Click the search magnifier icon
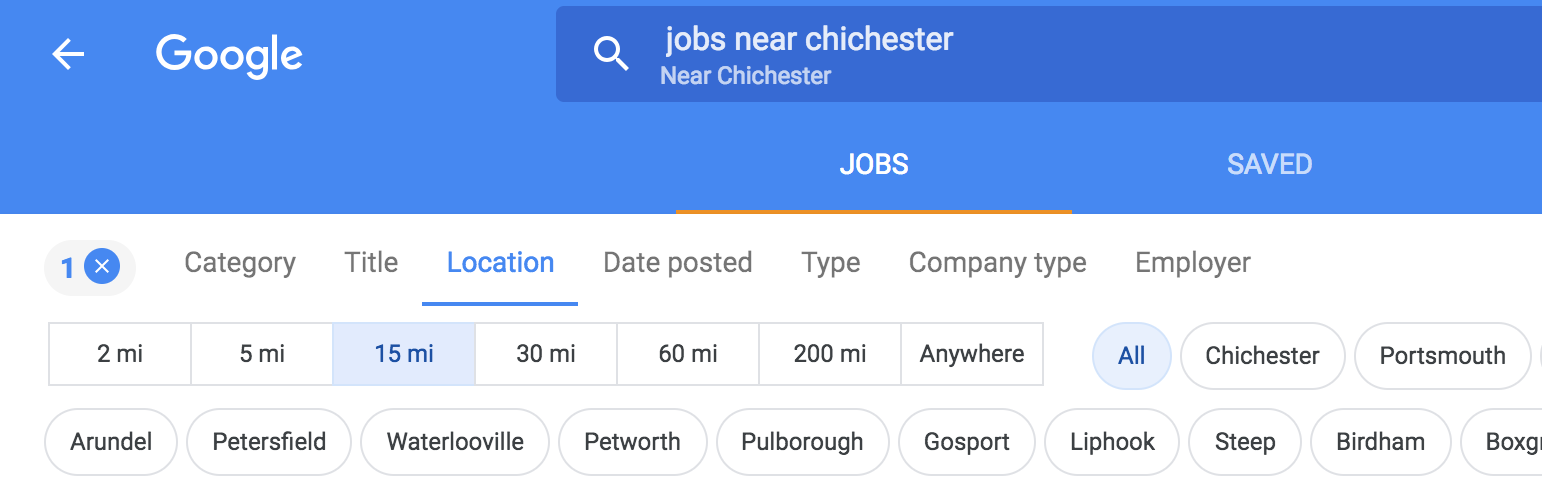Screen dimensions: 1542x492 (611, 54)
